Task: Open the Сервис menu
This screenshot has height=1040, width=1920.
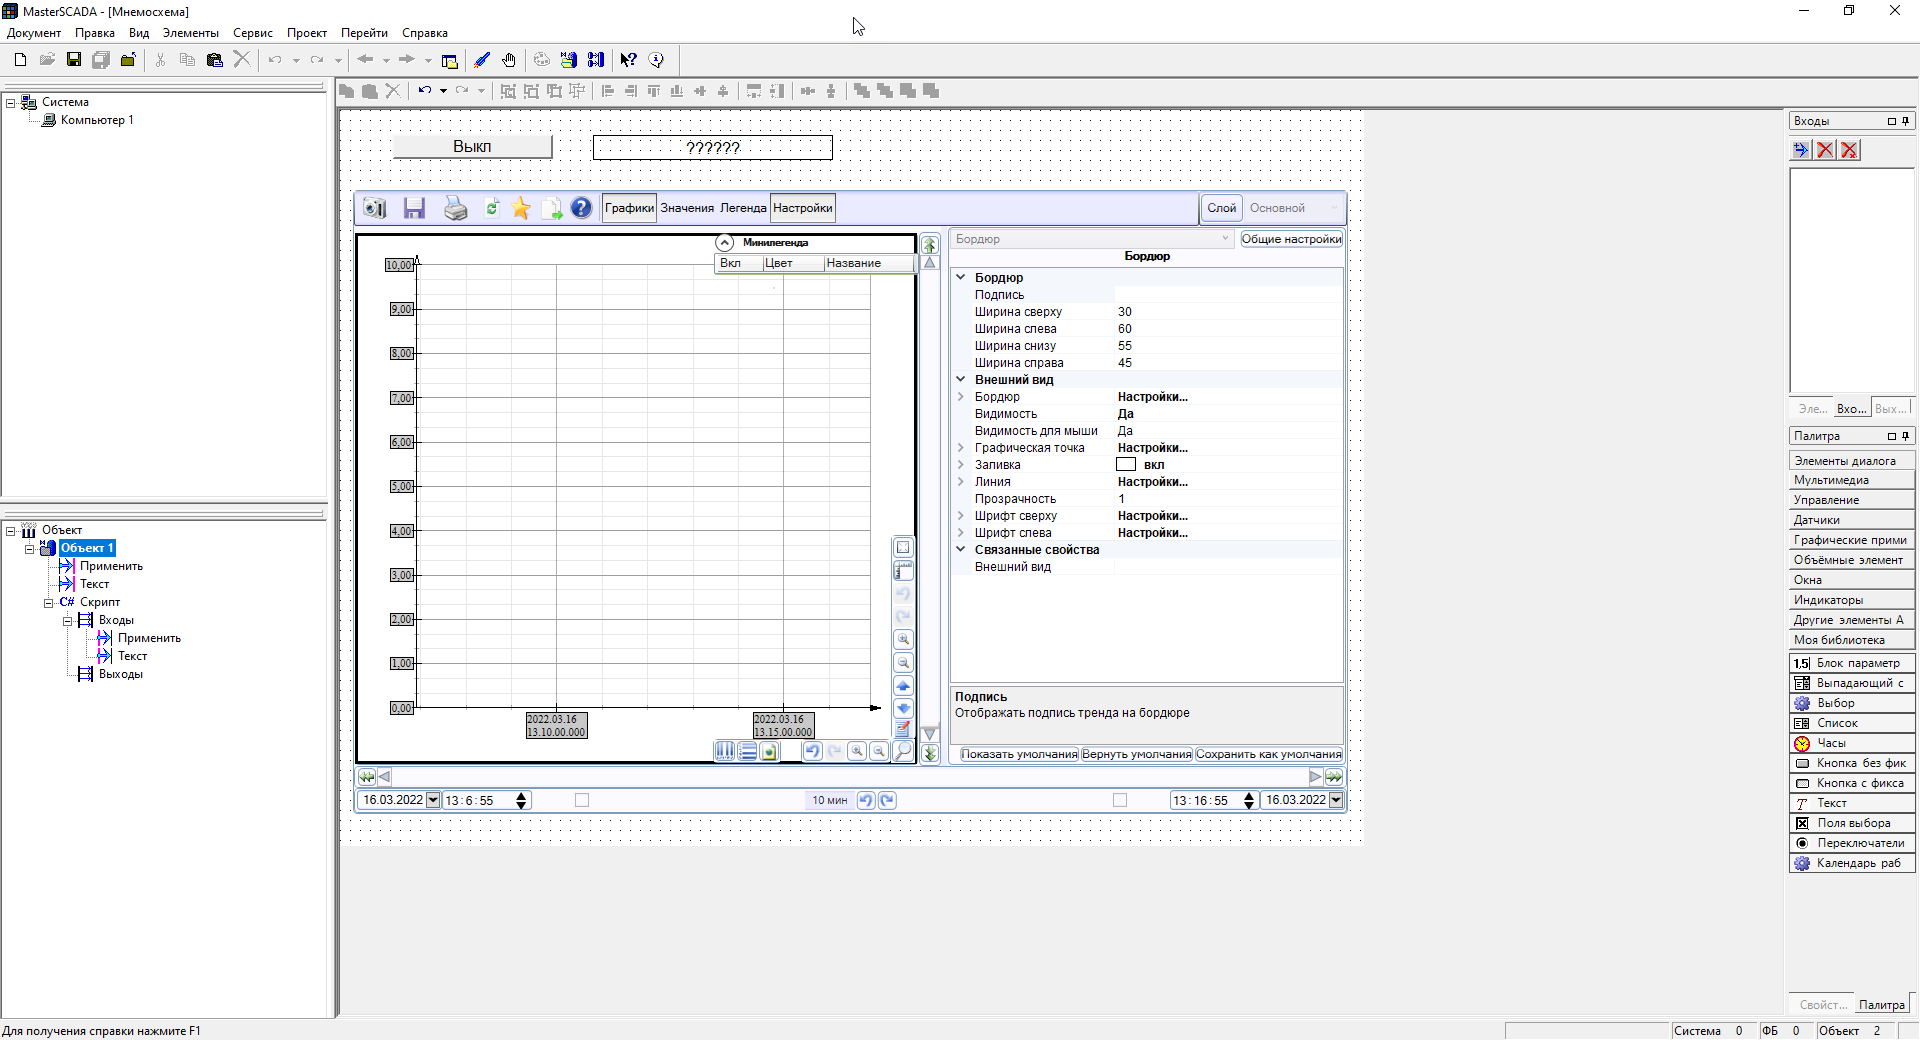Action: coord(253,33)
